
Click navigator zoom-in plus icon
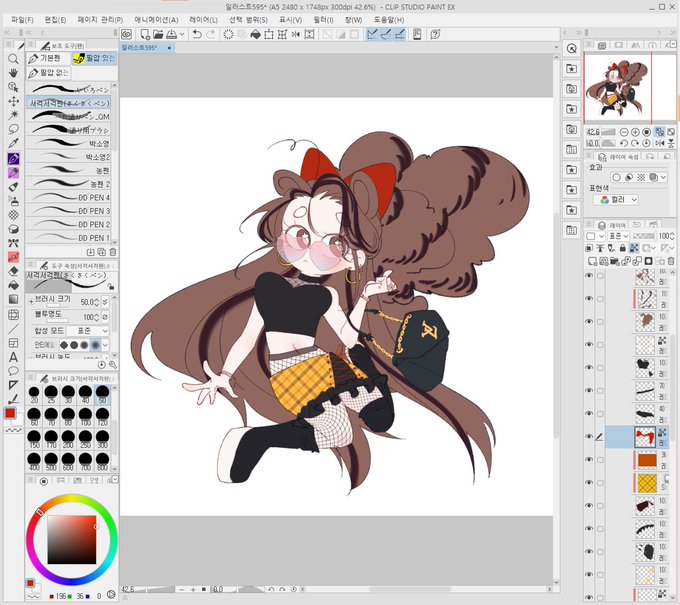tap(635, 132)
